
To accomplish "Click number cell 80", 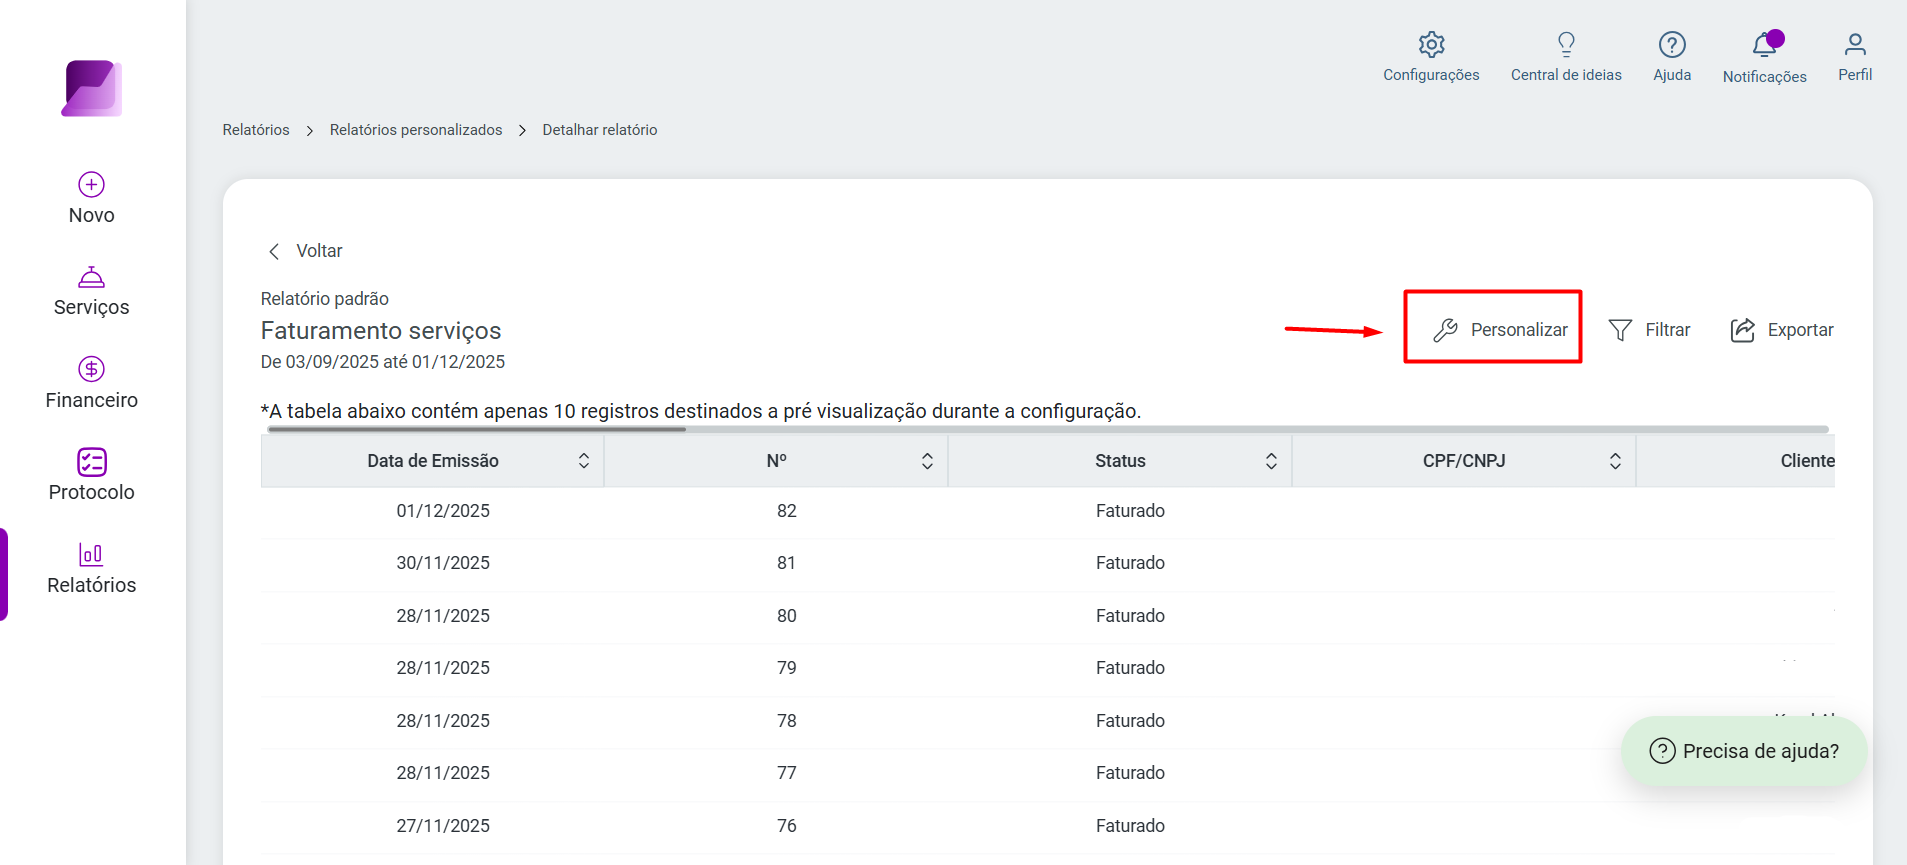I will point(787,616).
